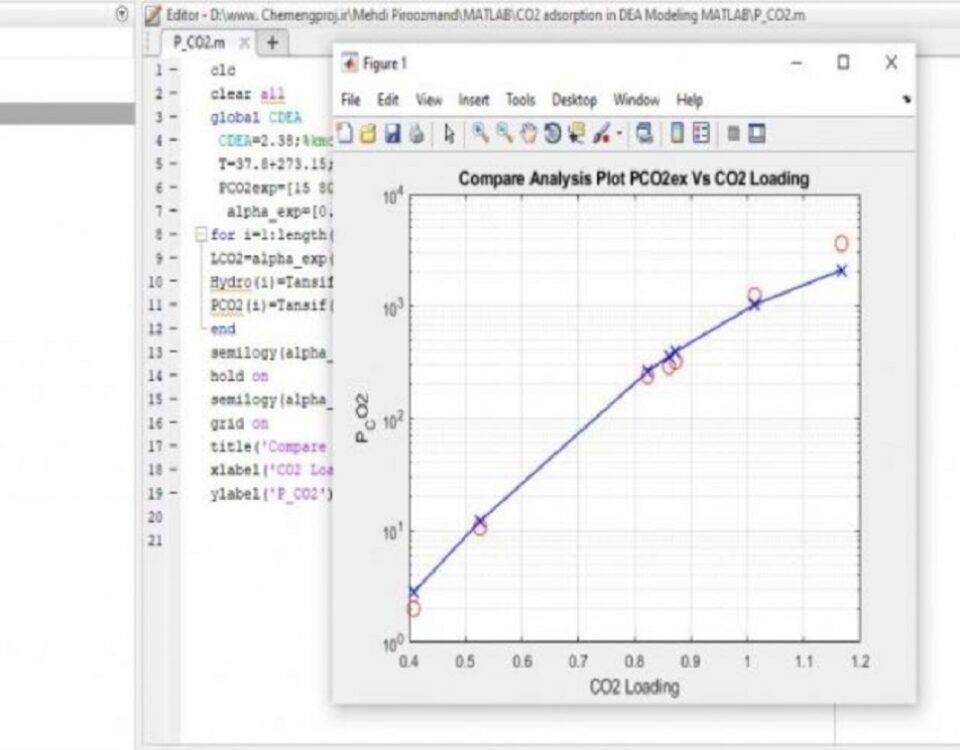Close the Figure 1 window

[891, 62]
